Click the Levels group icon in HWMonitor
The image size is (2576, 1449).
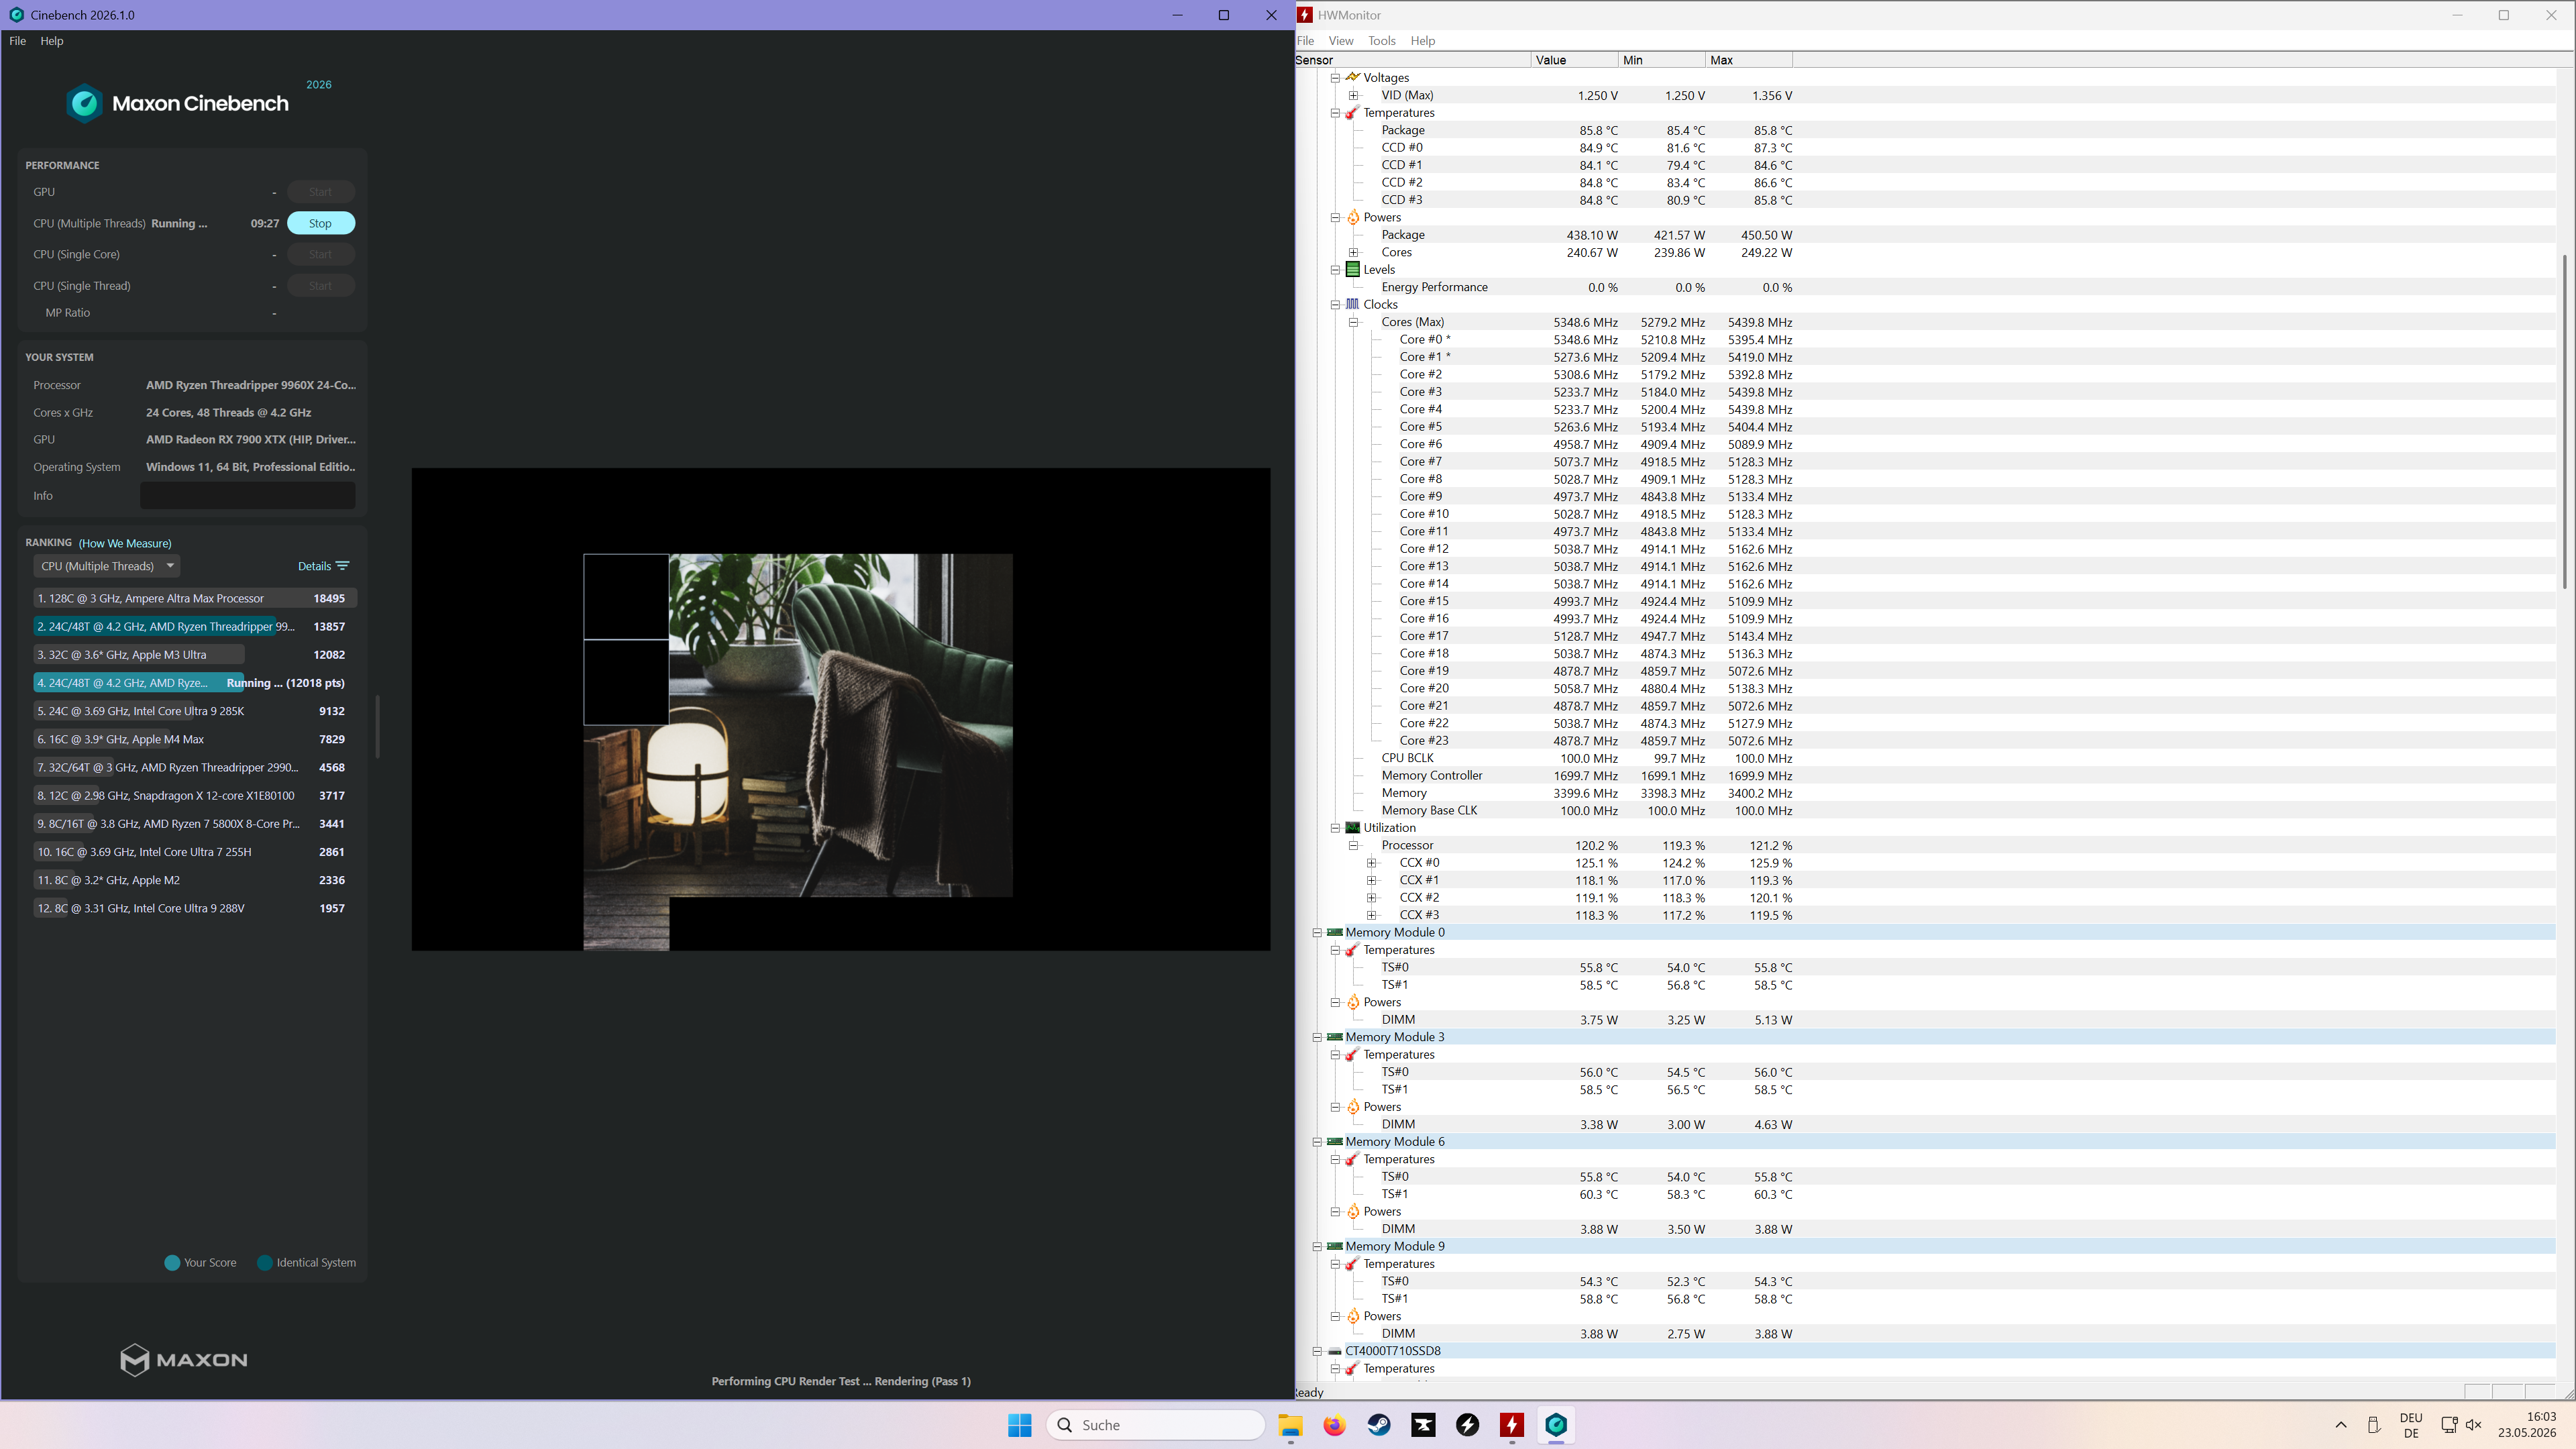1353,269
